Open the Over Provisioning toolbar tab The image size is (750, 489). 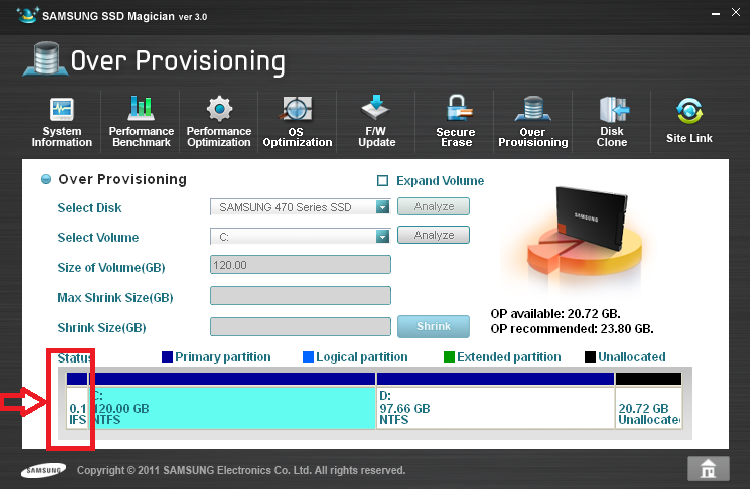tap(533, 121)
